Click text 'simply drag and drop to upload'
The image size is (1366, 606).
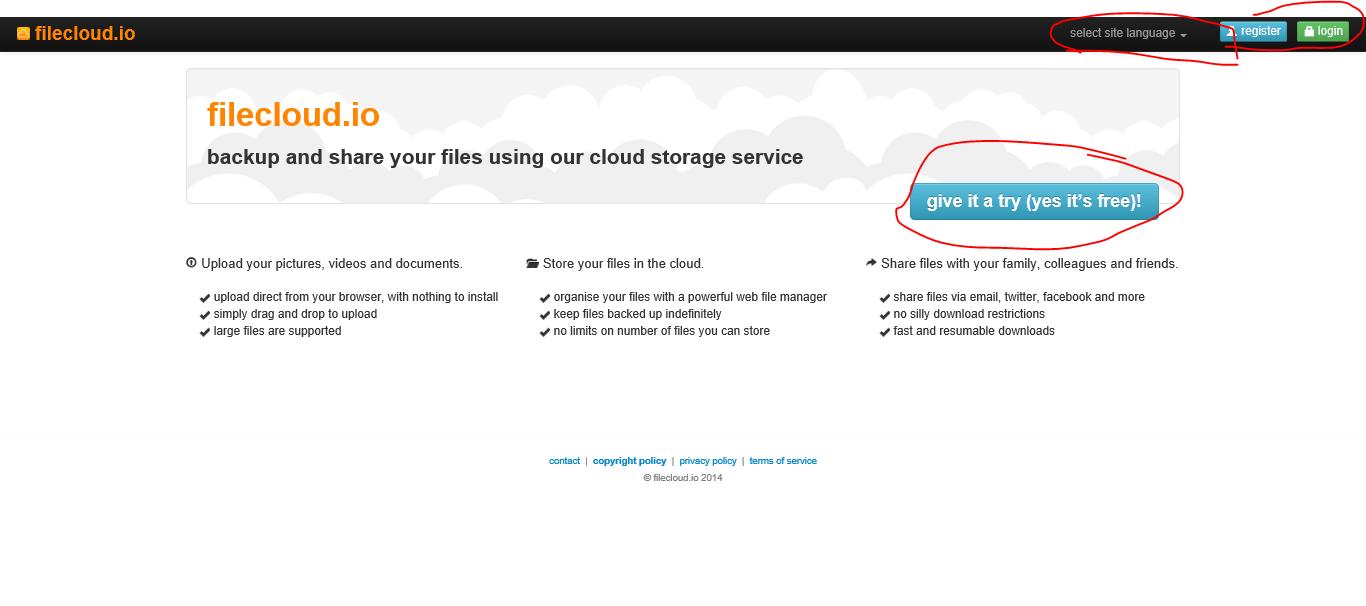point(295,314)
